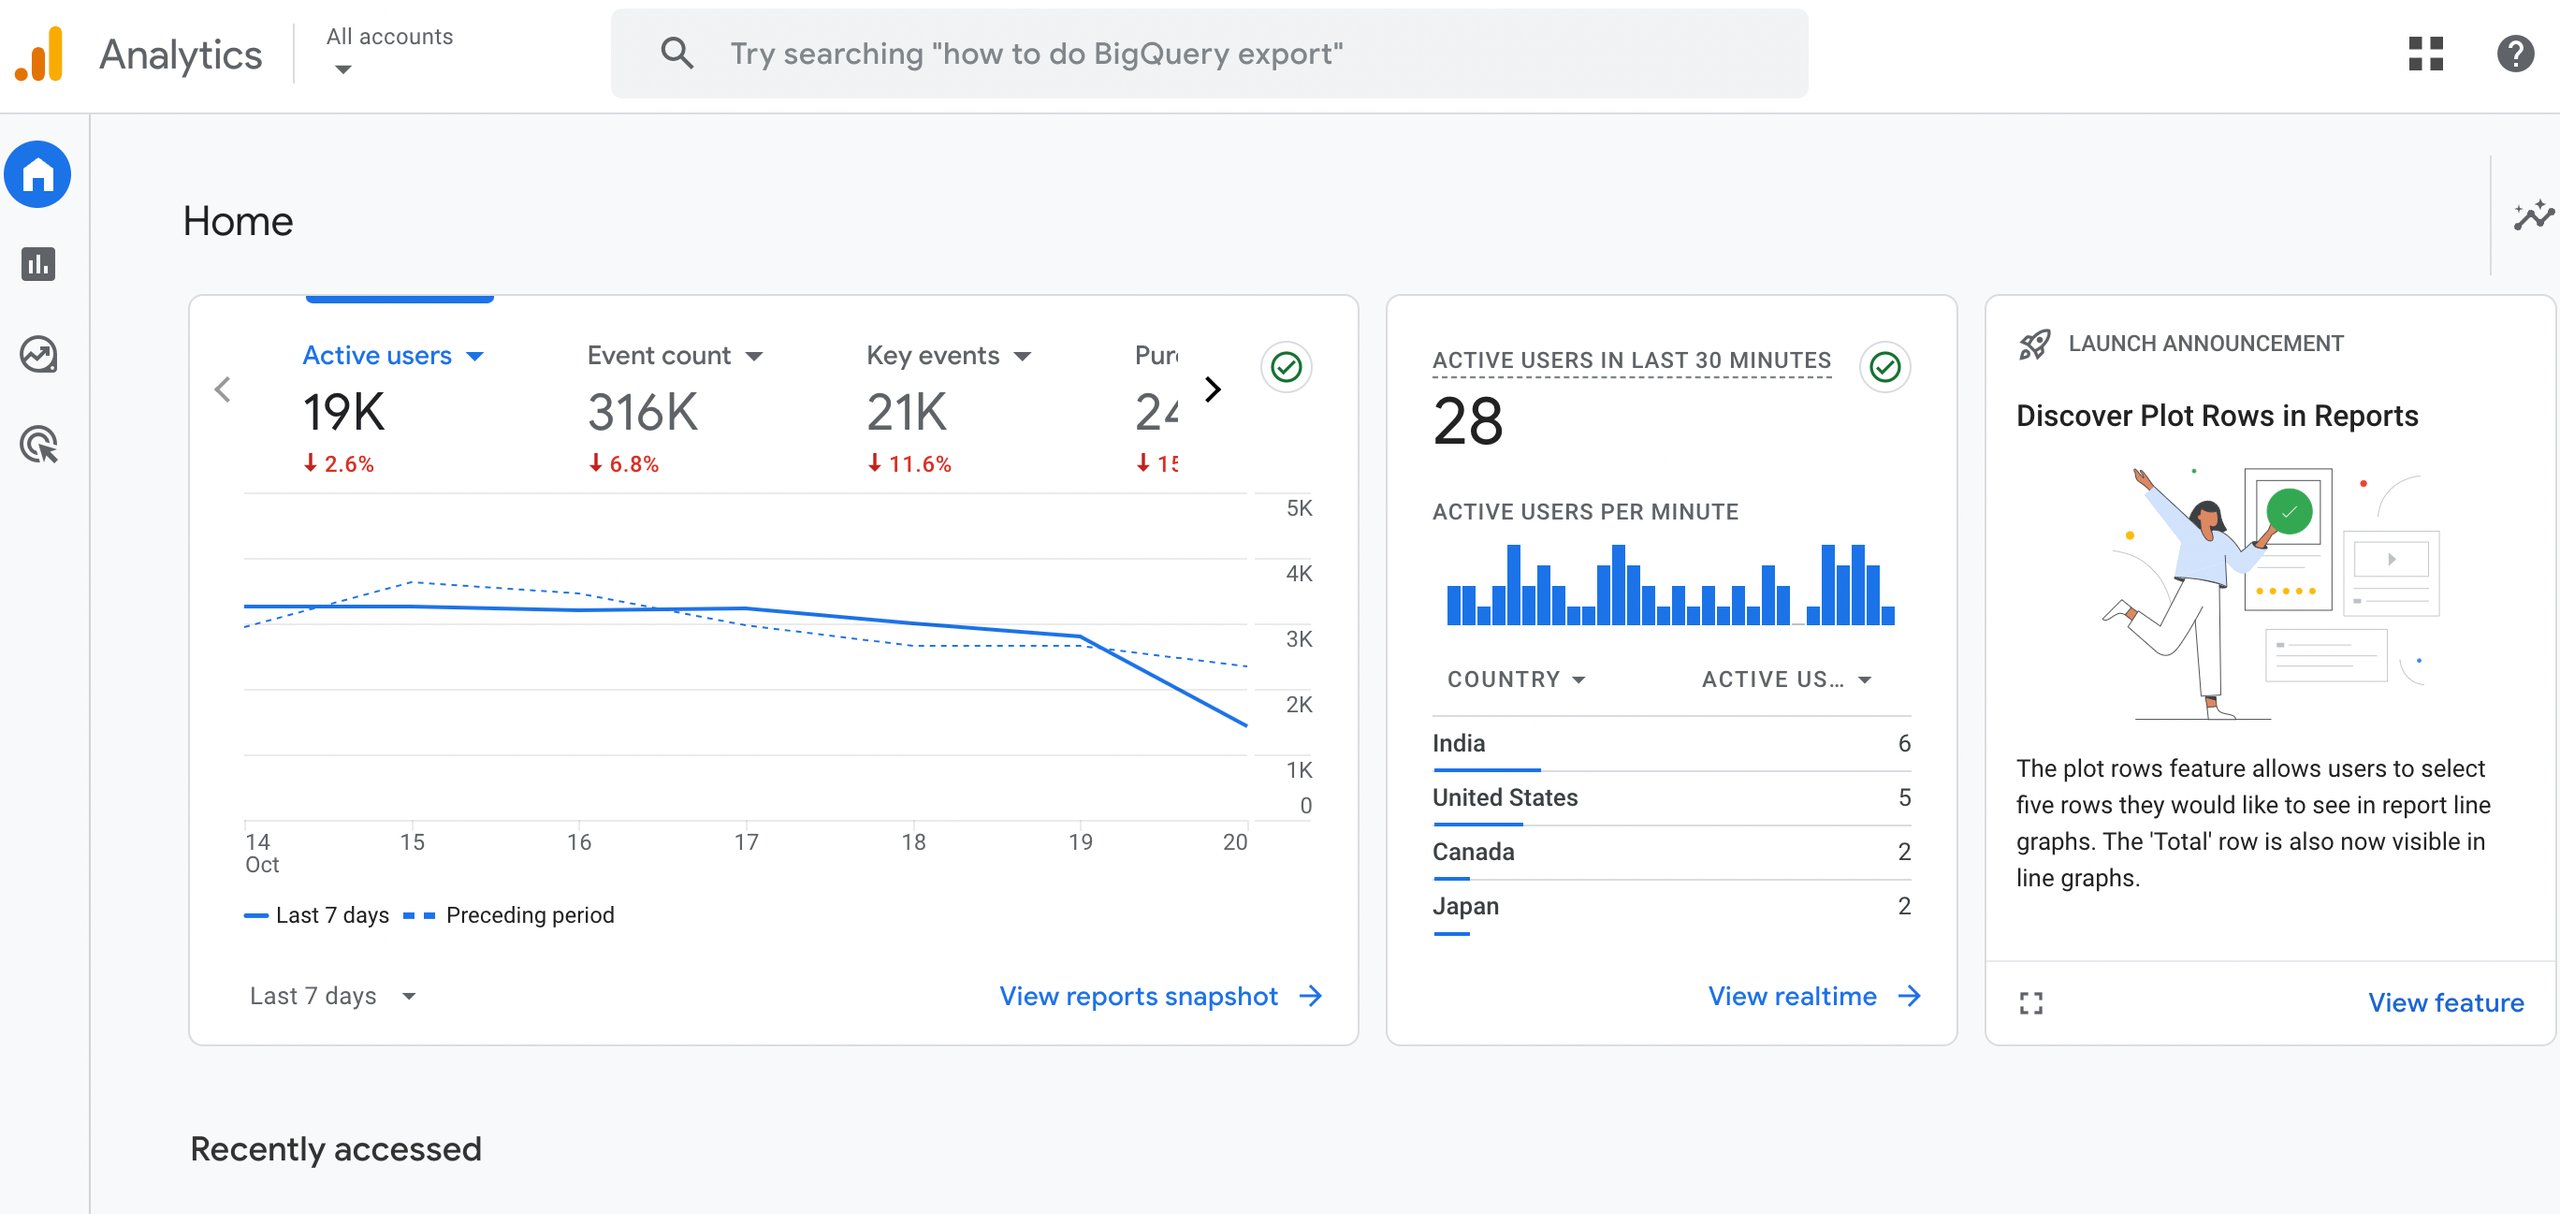Click the Google Analytics logo

click(x=39, y=54)
